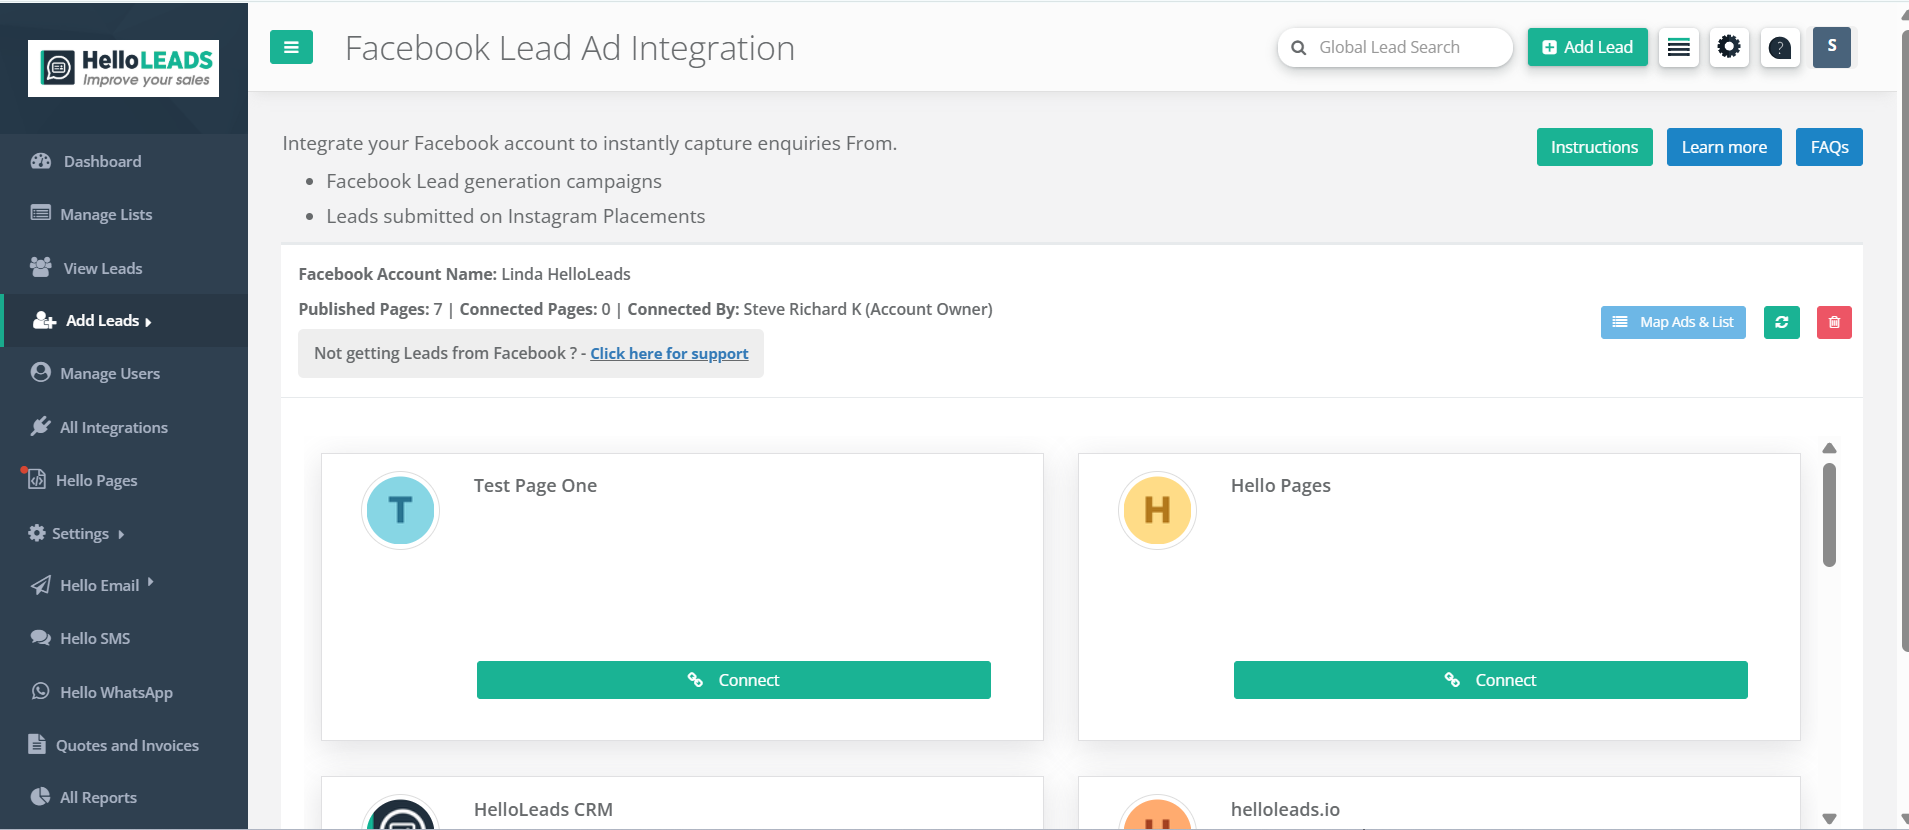Click the settings gear icon in header
Image resolution: width=1909 pixels, height=830 pixels.
[1728, 47]
